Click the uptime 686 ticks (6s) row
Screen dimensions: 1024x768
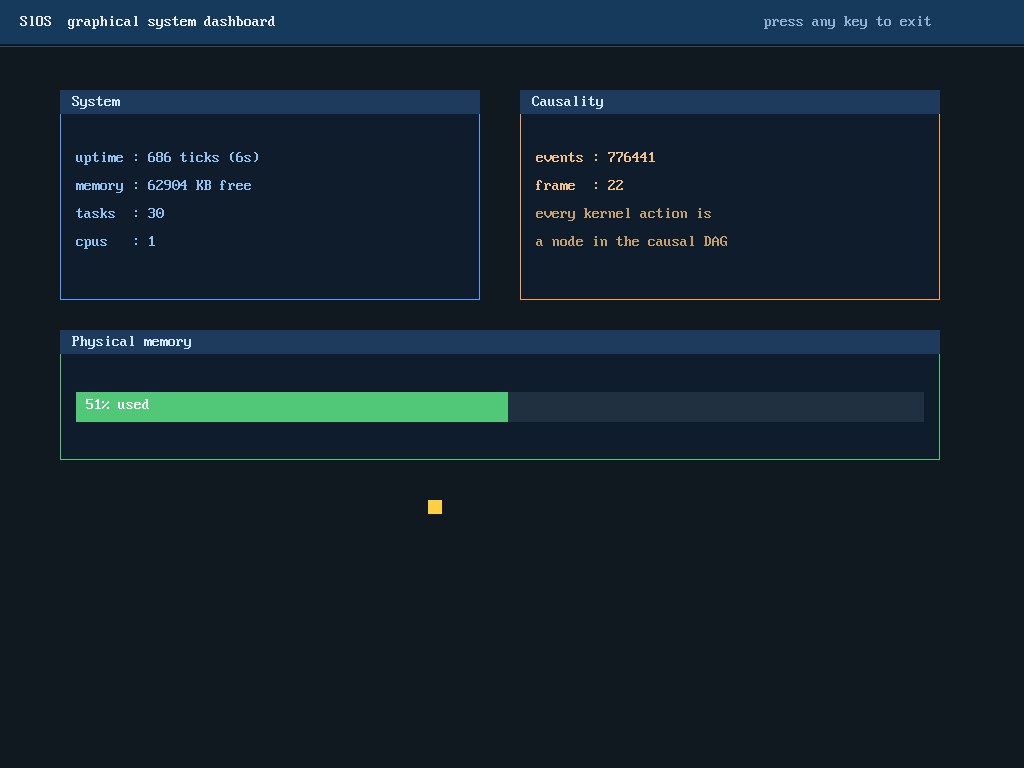tap(167, 158)
